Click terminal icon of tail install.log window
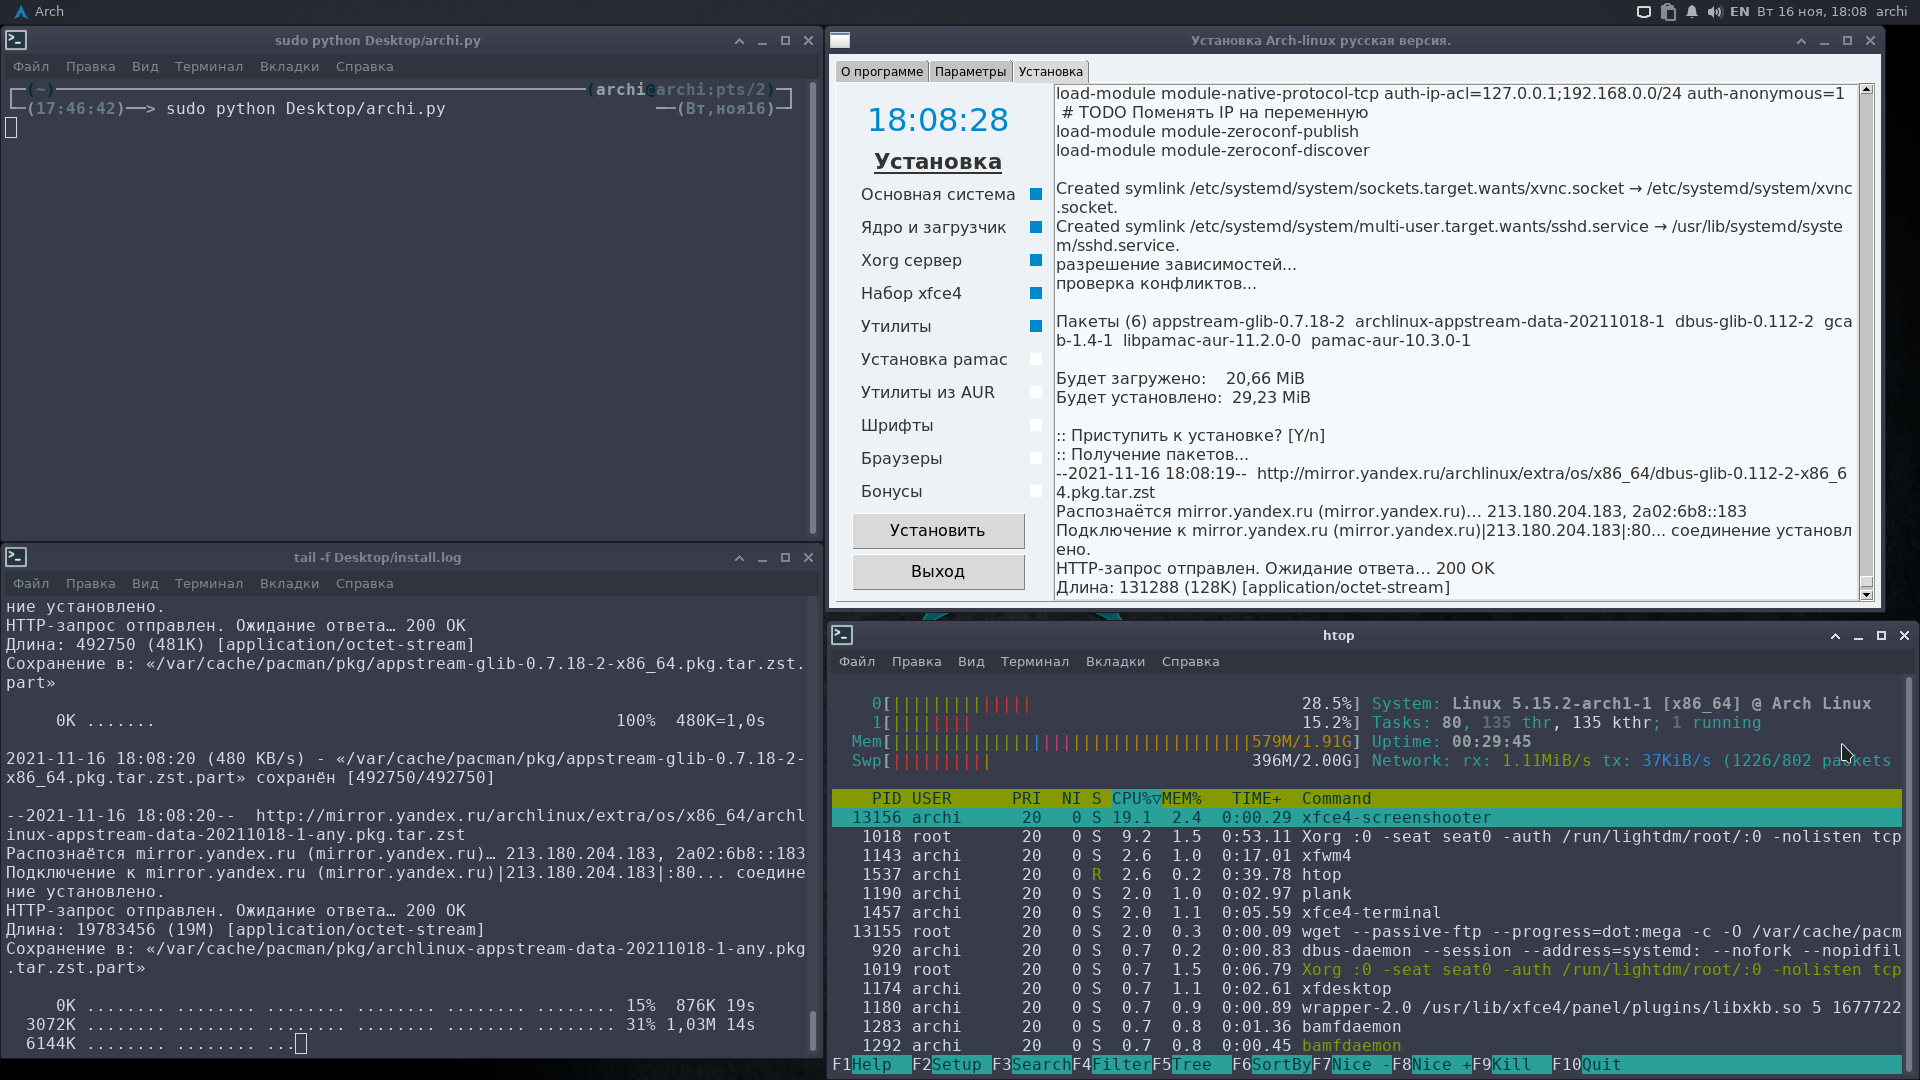 click(15, 557)
